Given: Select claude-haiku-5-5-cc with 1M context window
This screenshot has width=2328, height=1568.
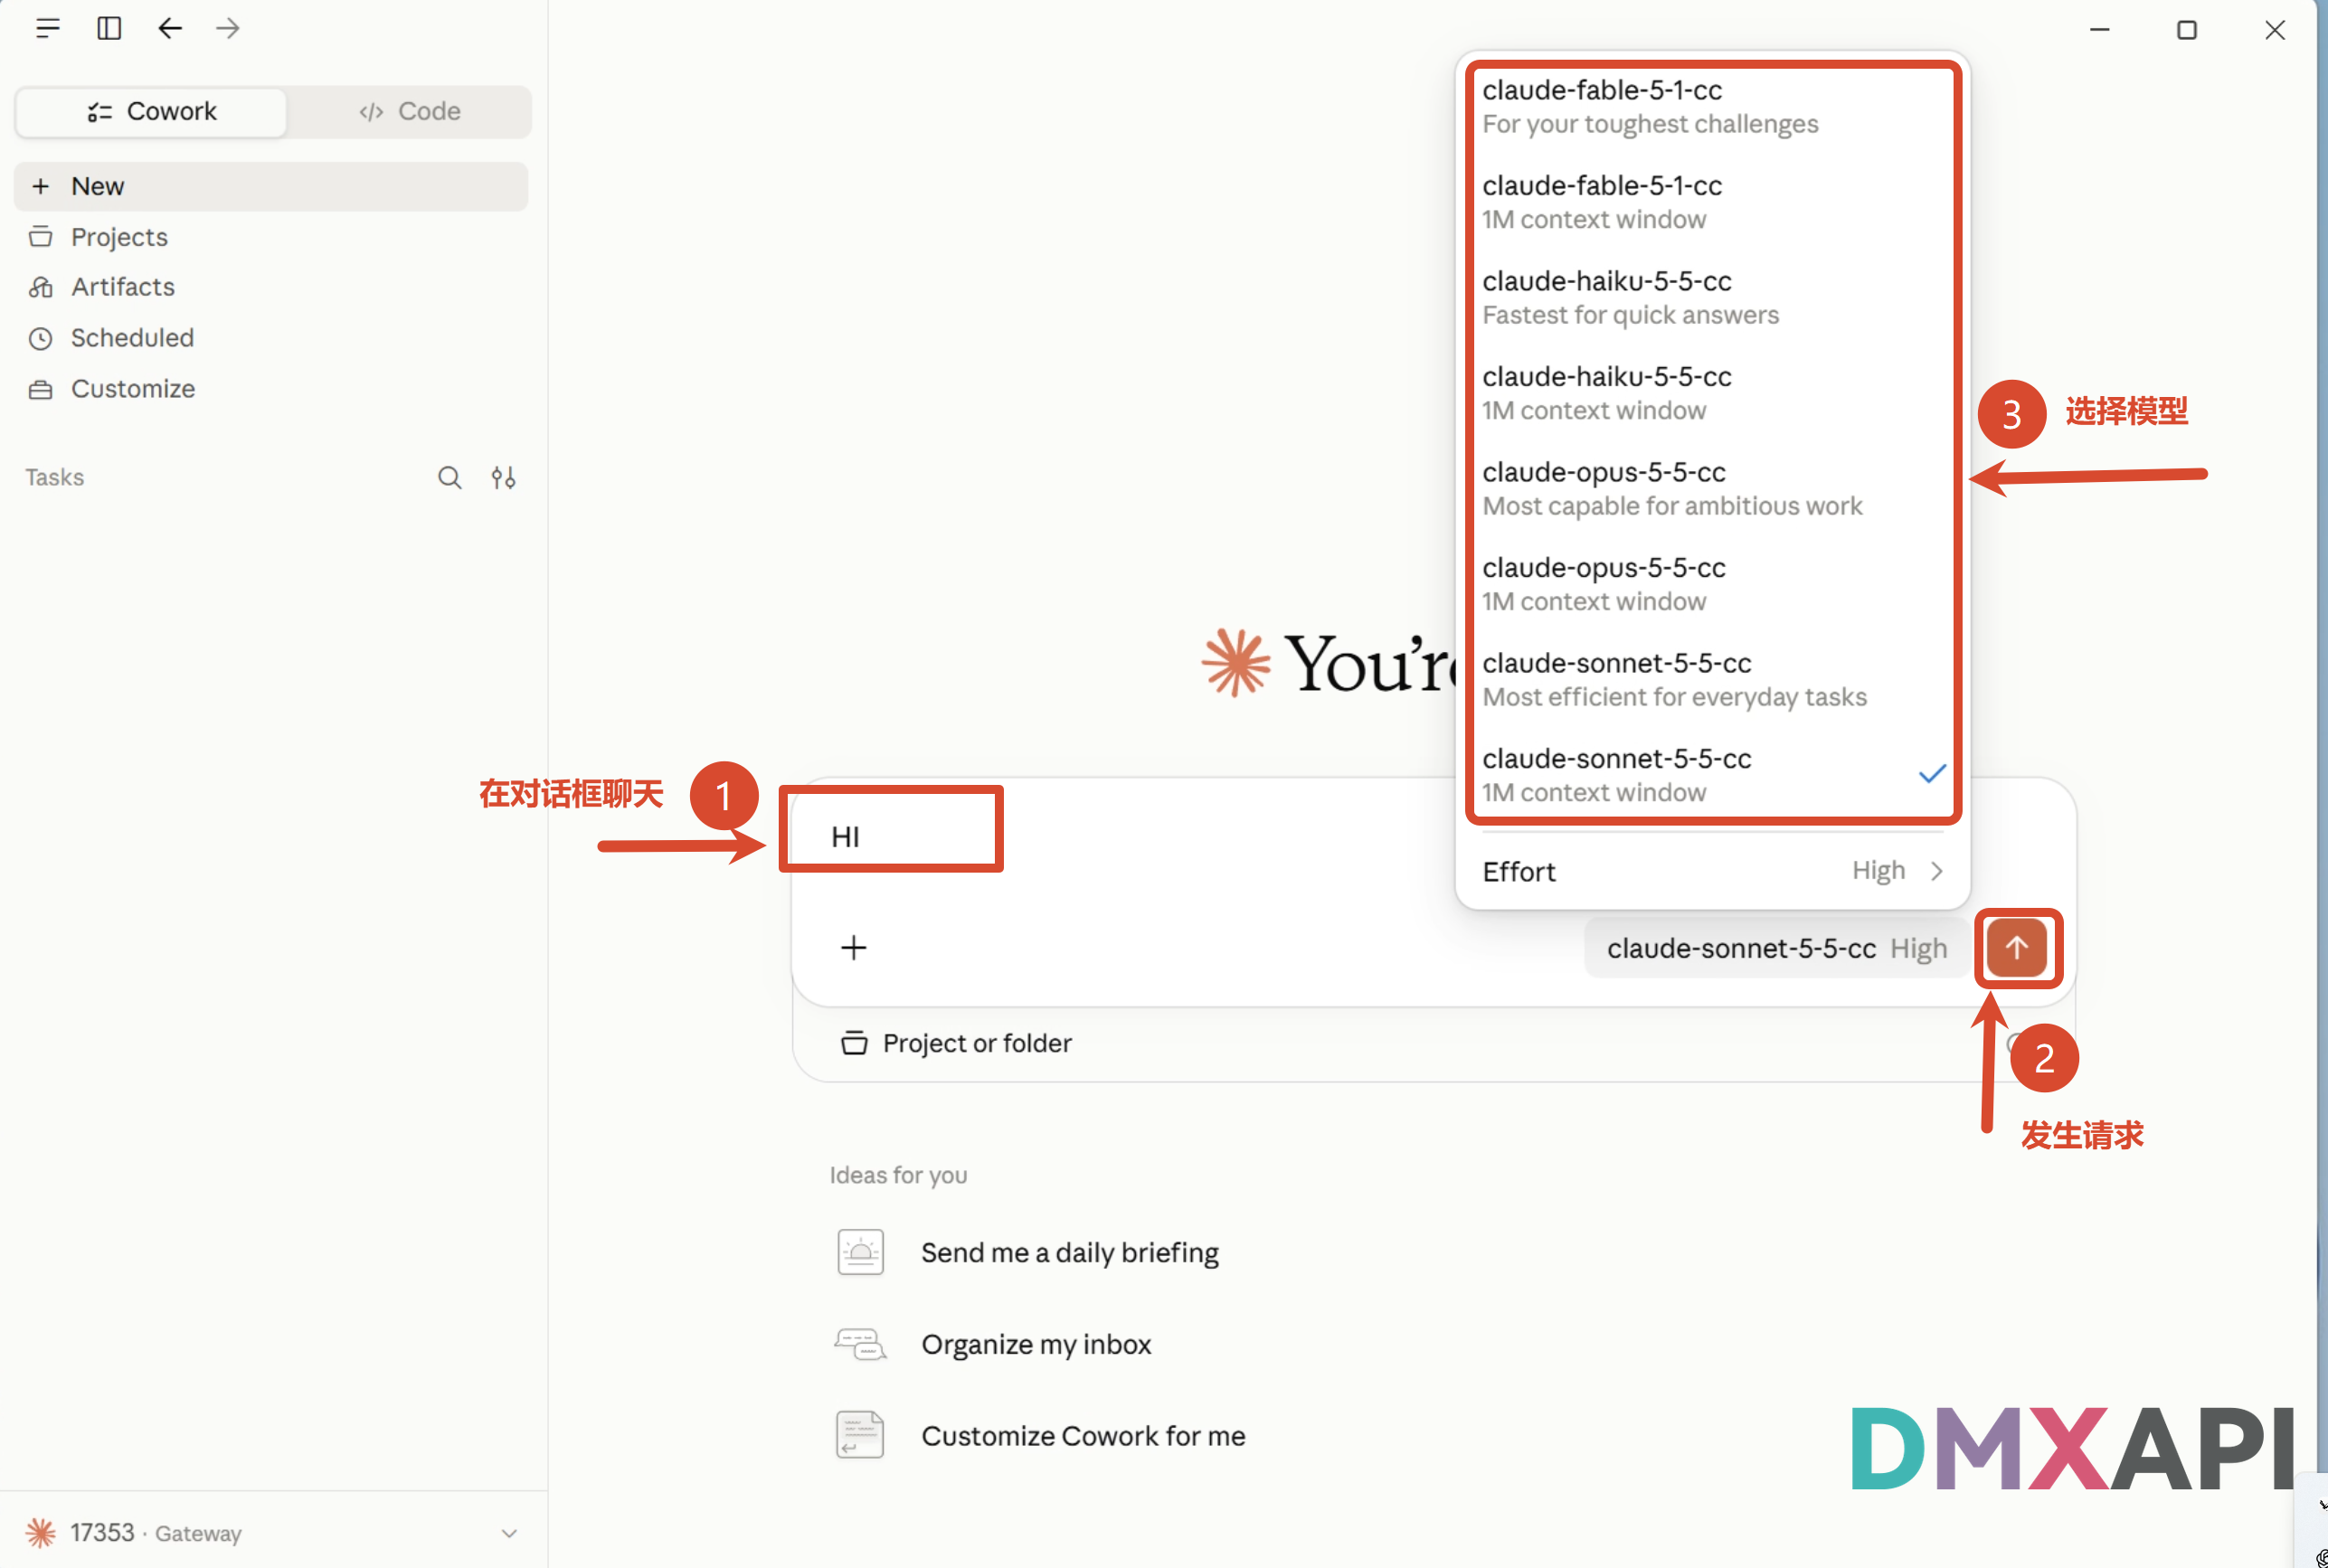Looking at the screenshot, I should pyautogui.click(x=1713, y=393).
